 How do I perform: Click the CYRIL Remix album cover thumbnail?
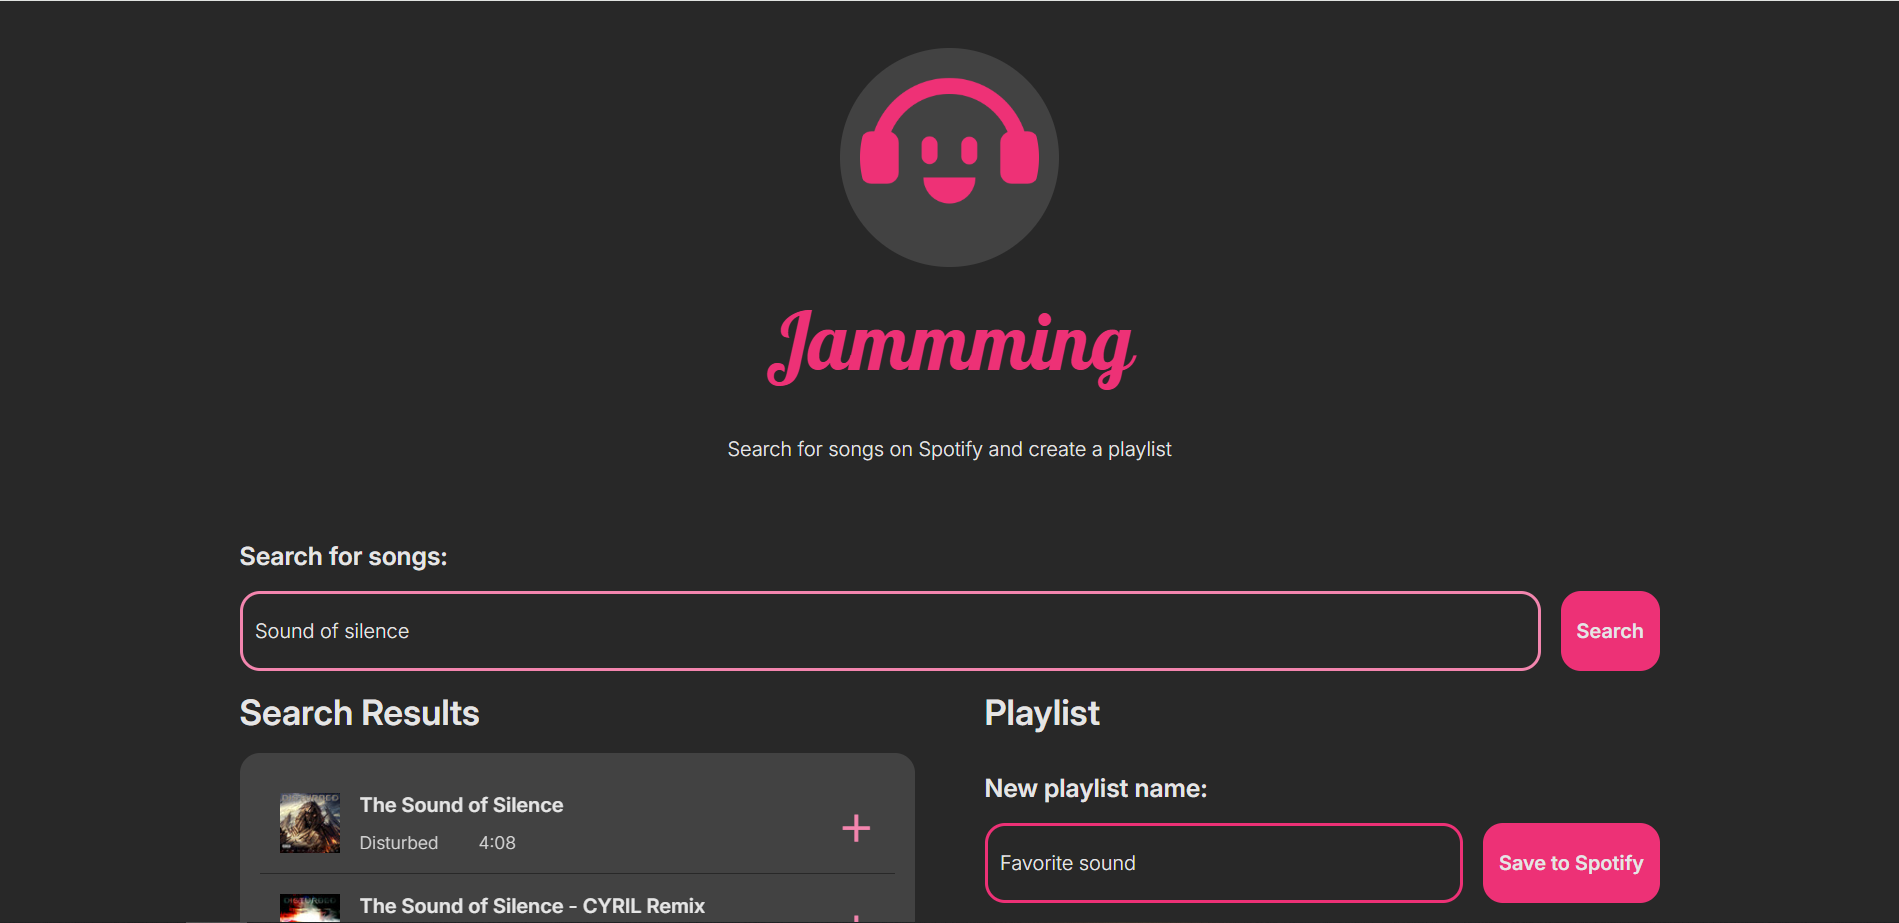pyautogui.click(x=310, y=908)
